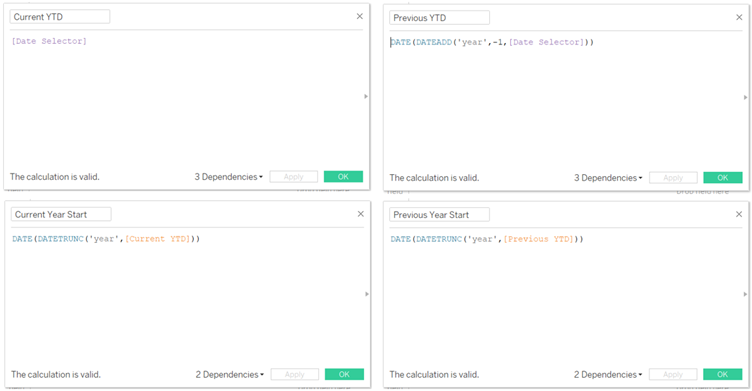Expand function panel arrow in Previous Year Start
Image resolution: width=752 pixels, height=391 pixels.
(x=745, y=294)
